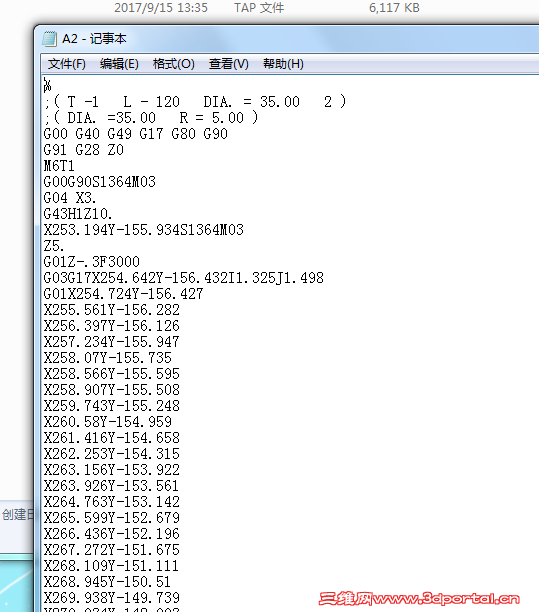Click the X258.907Y-155.508 line
539x612 pixels.
pyautogui.click(x=112, y=390)
